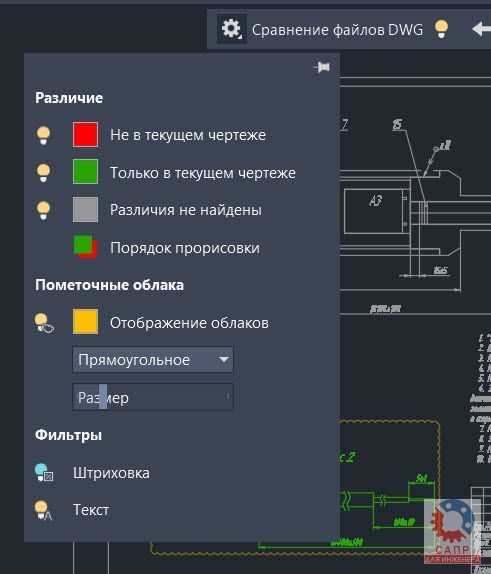Toggle revision clouds display lightbulb
This screenshot has width=491, height=574.
tap(44, 323)
